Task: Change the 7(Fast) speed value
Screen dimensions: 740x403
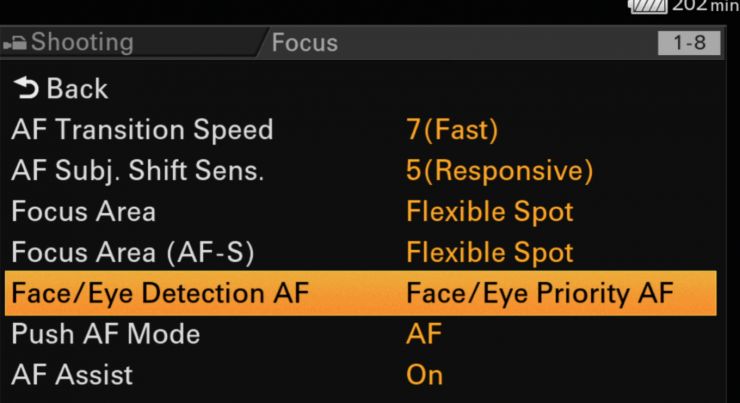Action: point(452,130)
